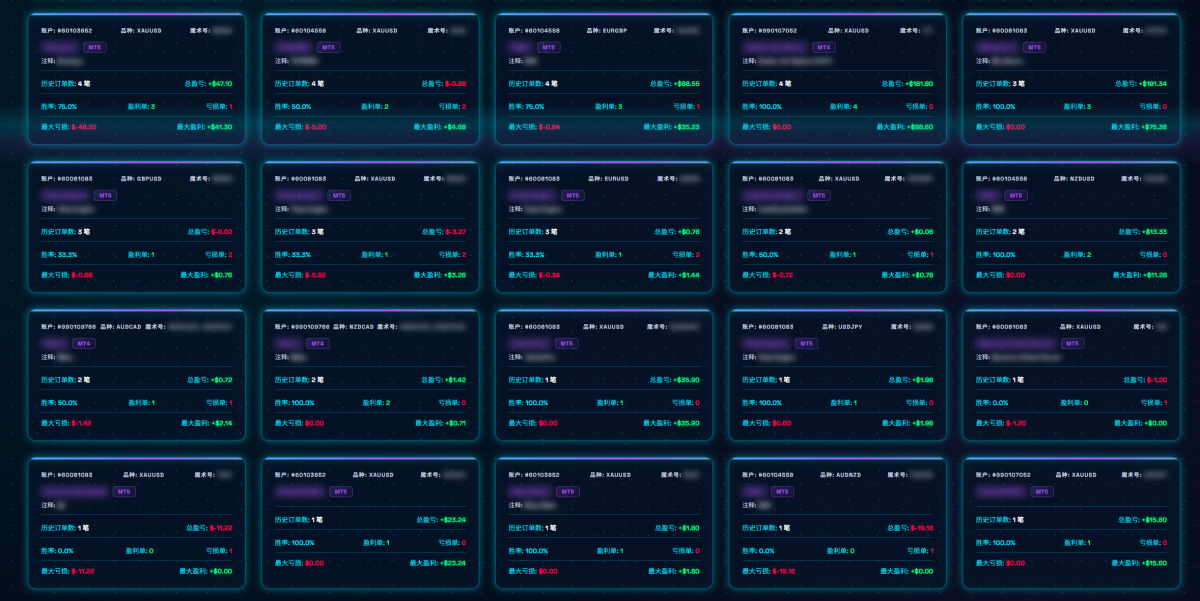
Task: Select the MT5 badge on the GBPUSD card
Action: pos(105,195)
